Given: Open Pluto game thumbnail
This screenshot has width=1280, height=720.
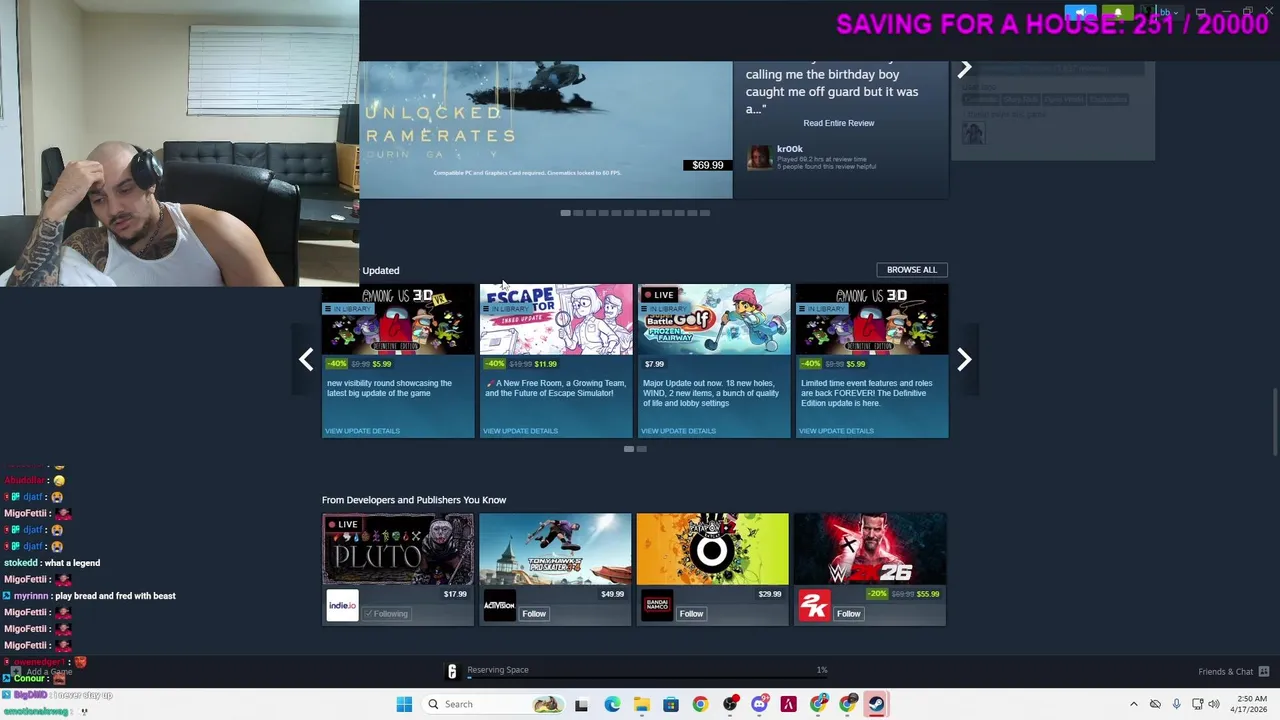Looking at the screenshot, I should point(398,549).
